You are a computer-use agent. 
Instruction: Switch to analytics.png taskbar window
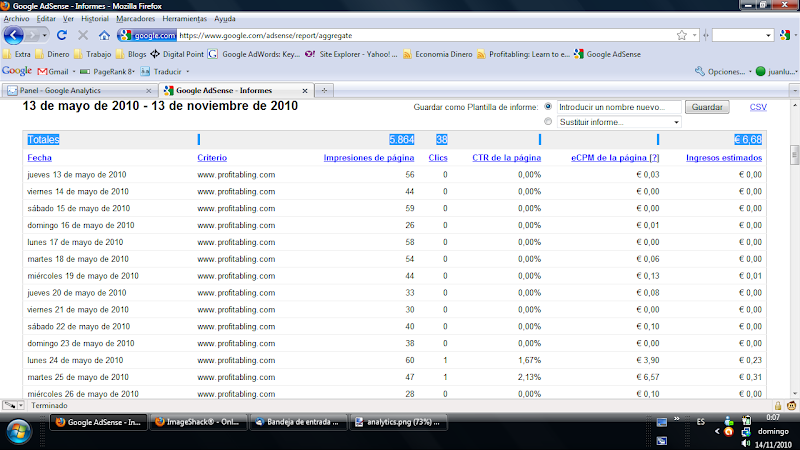[398, 422]
